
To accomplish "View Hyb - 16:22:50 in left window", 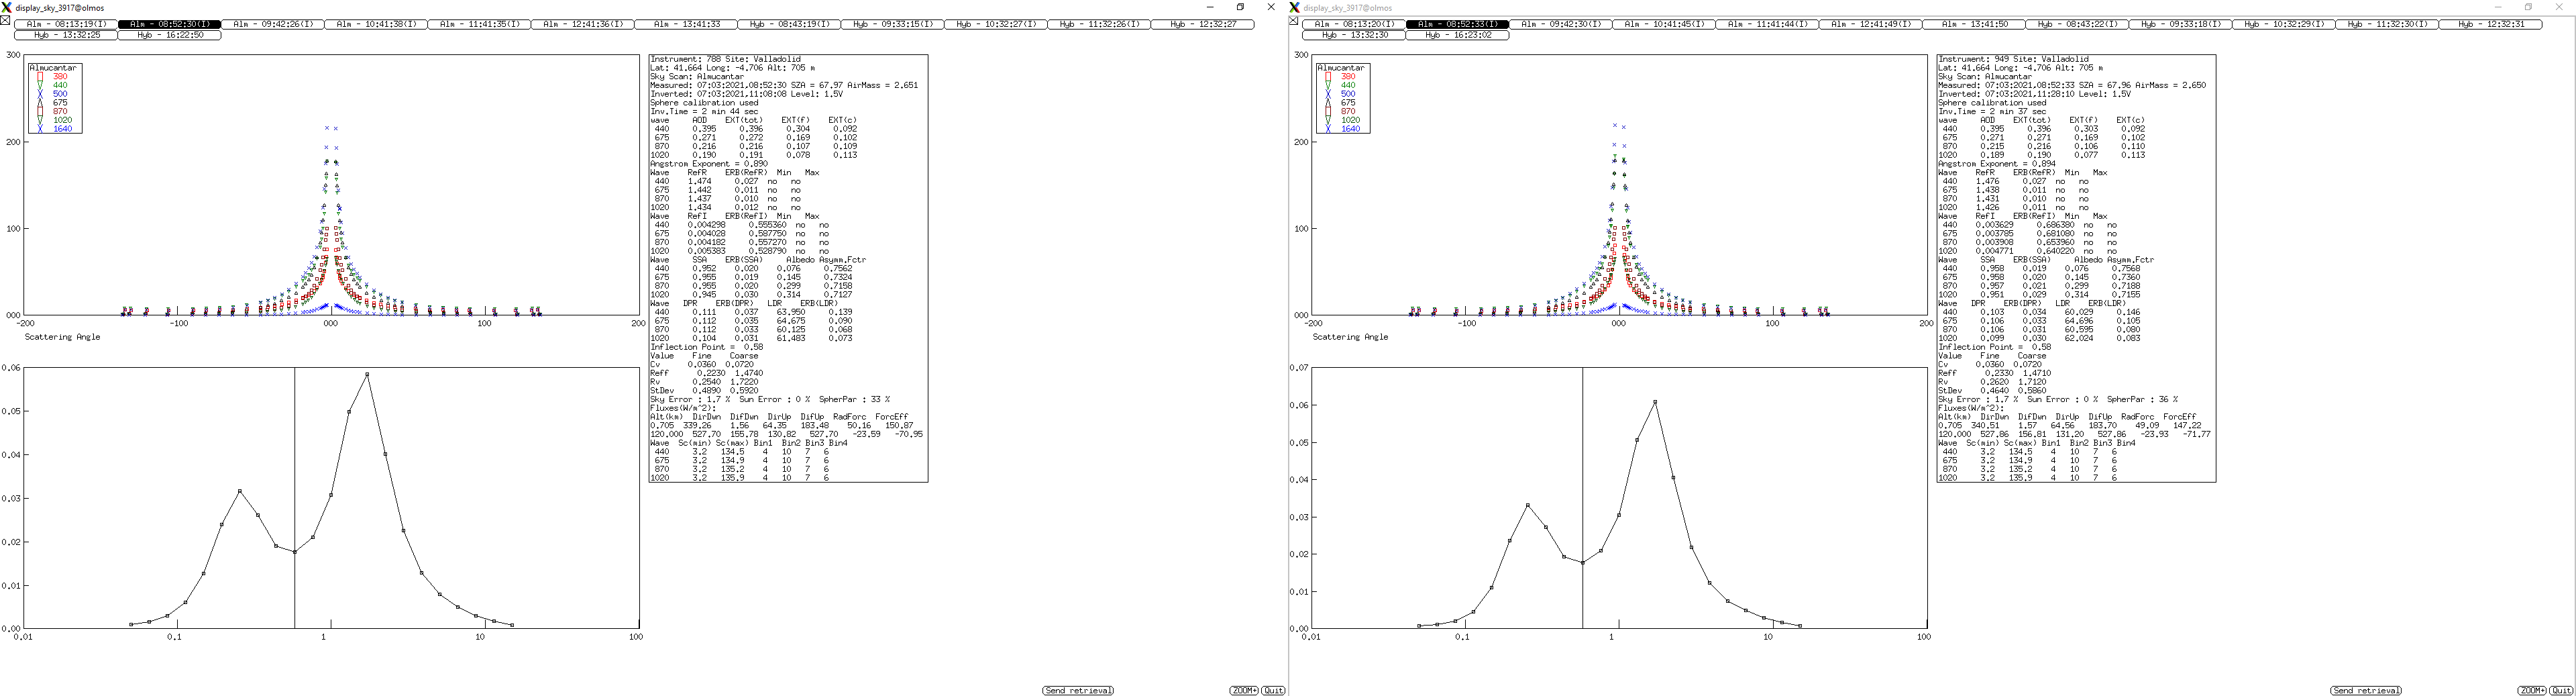I will click(x=169, y=35).
